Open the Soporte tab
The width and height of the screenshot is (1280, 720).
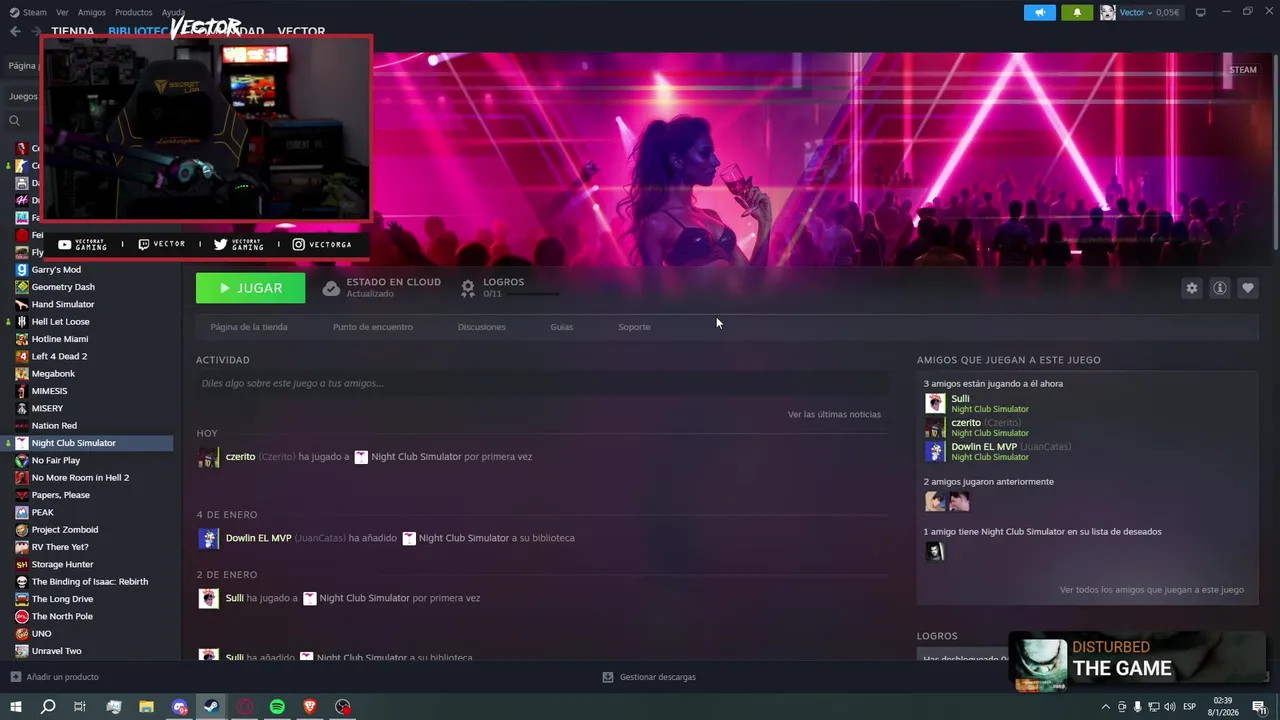[x=634, y=327]
